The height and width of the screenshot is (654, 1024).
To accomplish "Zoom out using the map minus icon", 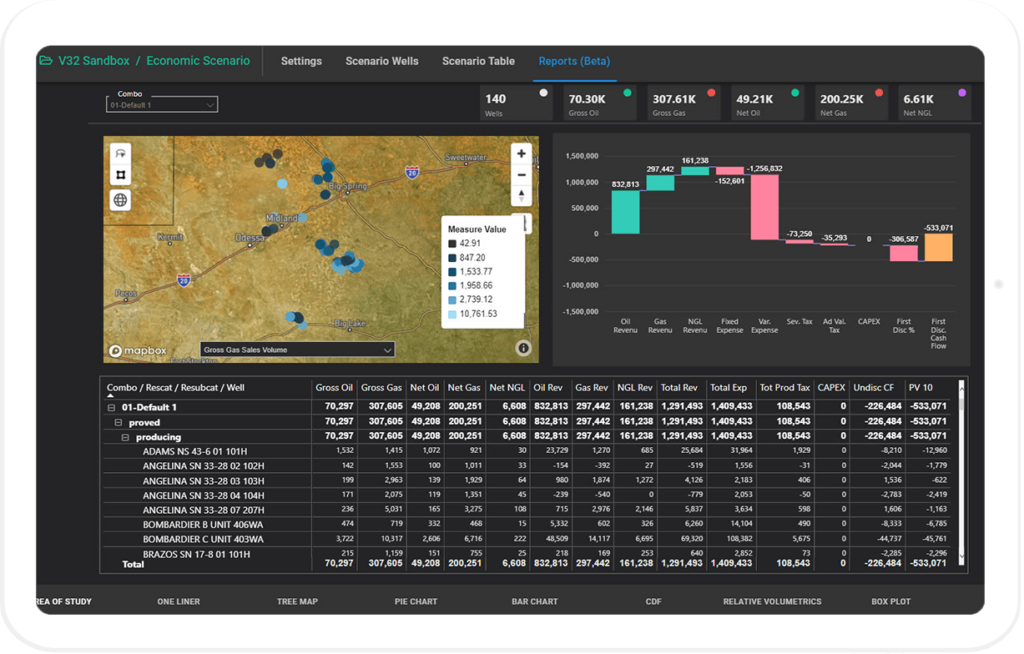I will (x=520, y=175).
